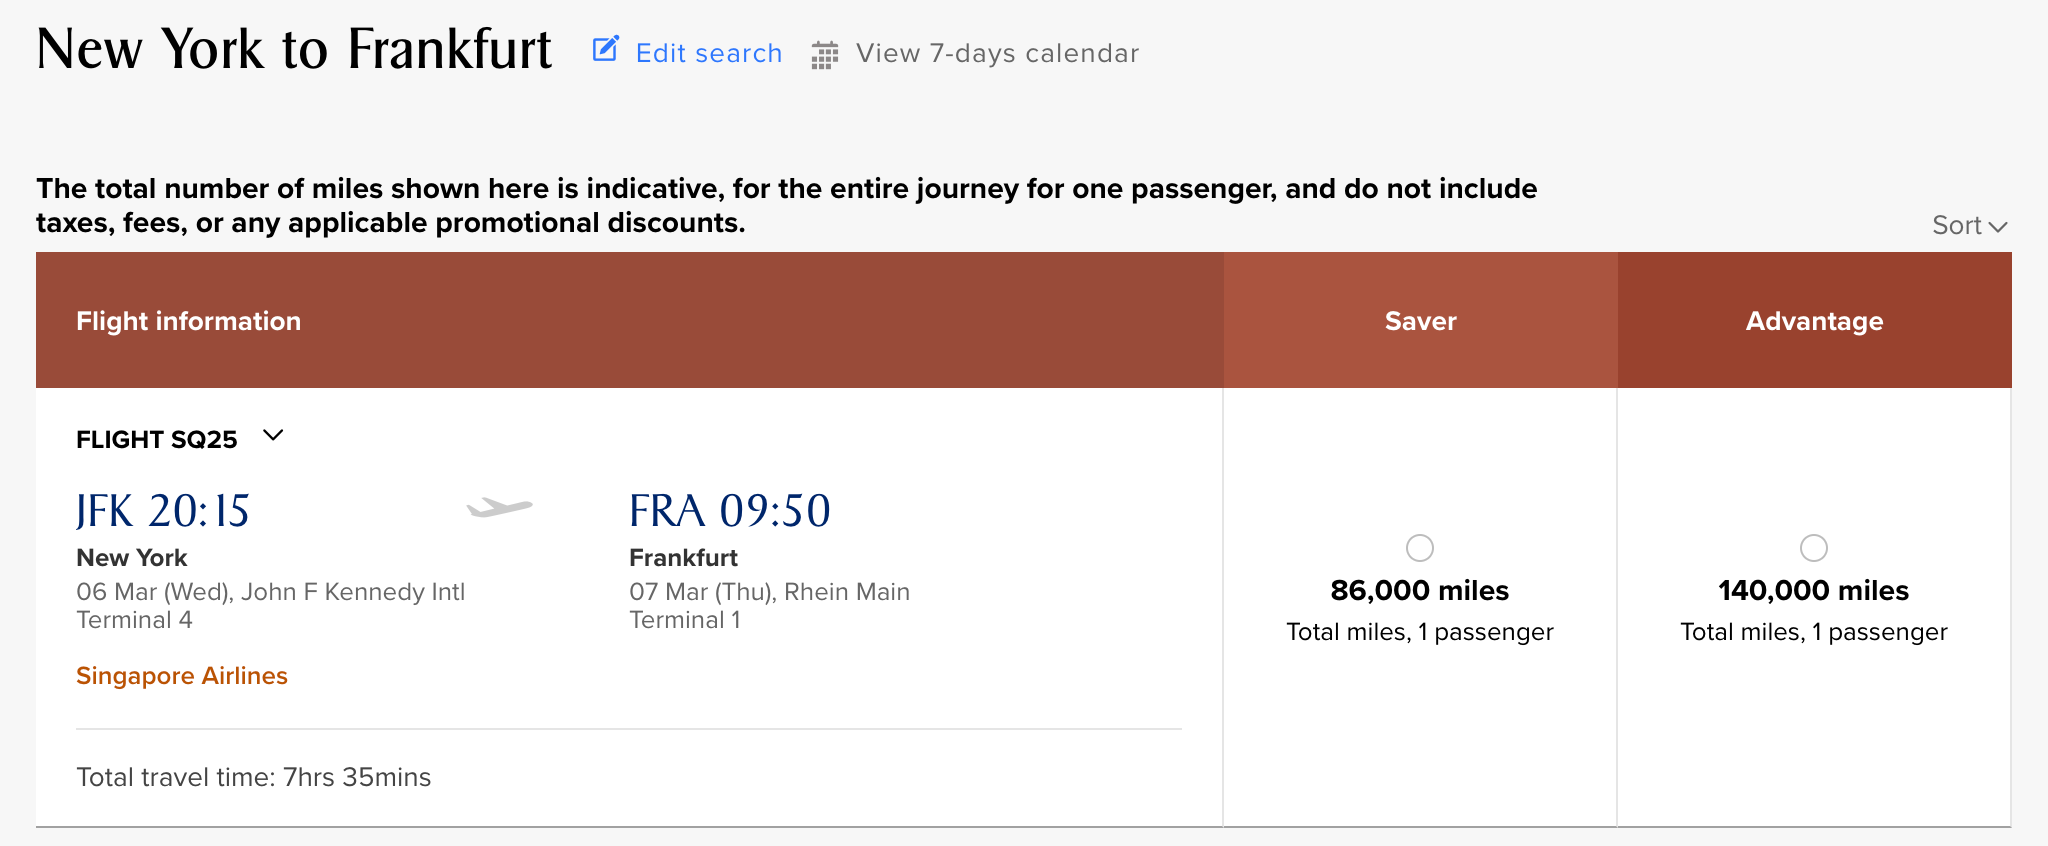Click the Flight information column header
Screen dimensions: 2048x846
pyautogui.click(x=188, y=321)
